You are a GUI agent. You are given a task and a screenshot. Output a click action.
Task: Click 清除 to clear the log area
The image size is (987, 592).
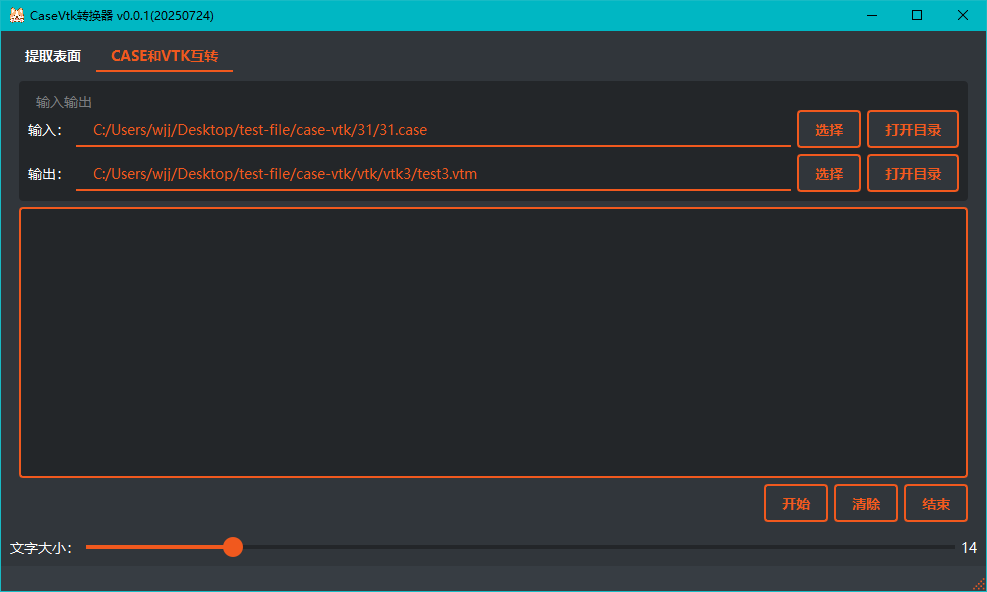click(865, 503)
